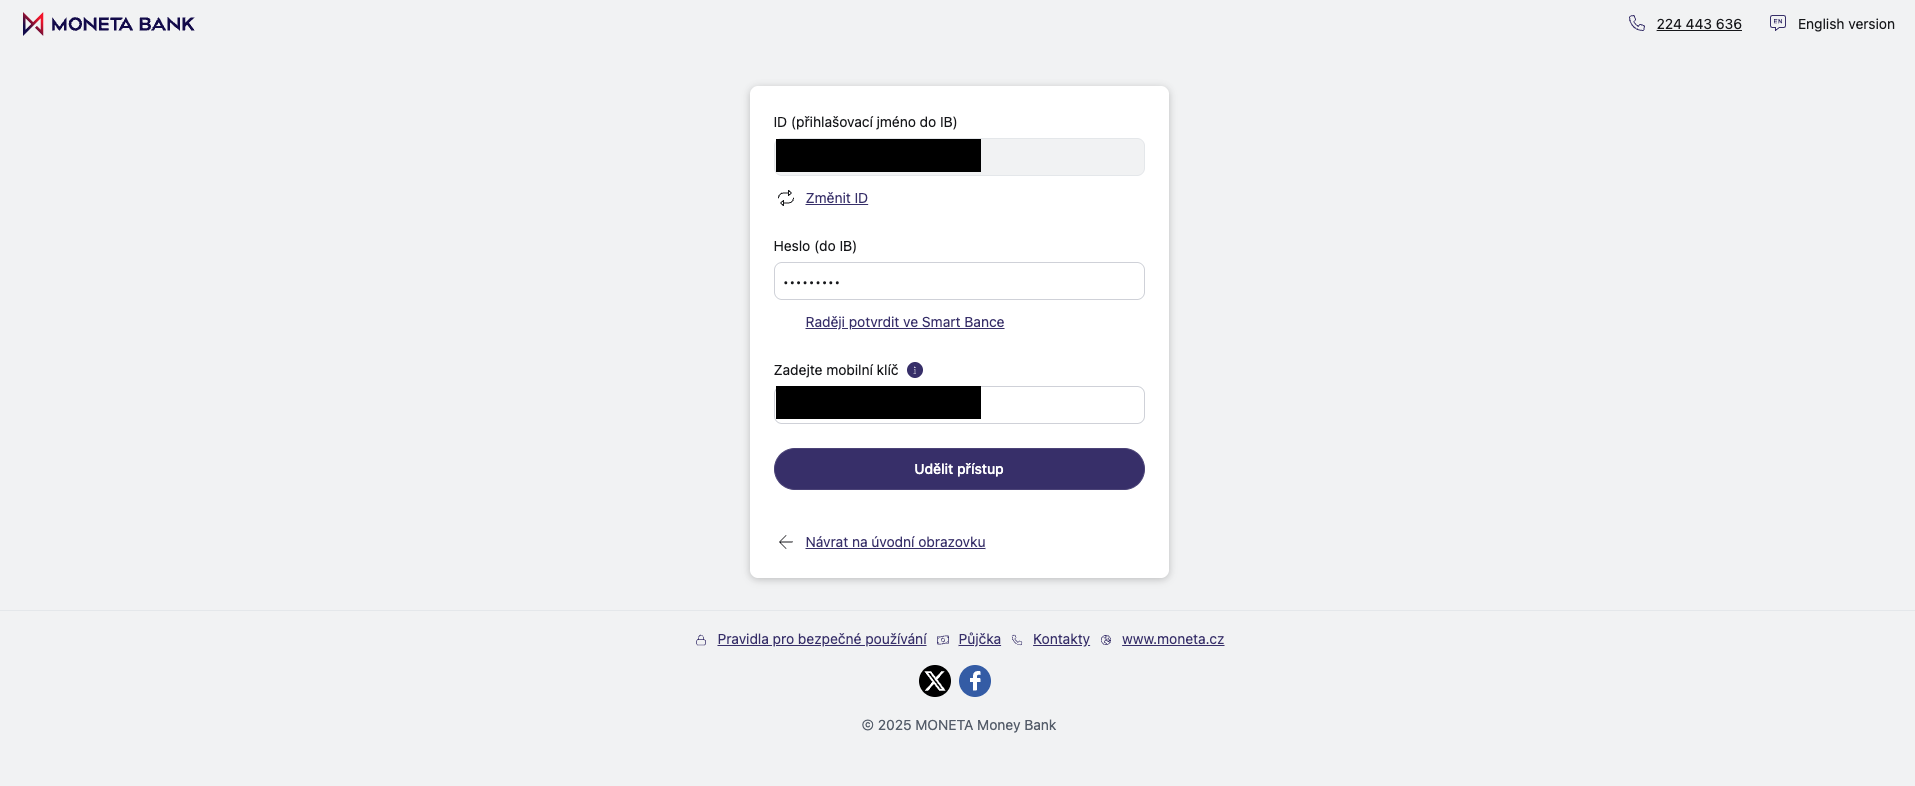Open Raději potvrdit ve Smart Bance link
This screenshot has height=786, width=1915.
coord(905,322)
